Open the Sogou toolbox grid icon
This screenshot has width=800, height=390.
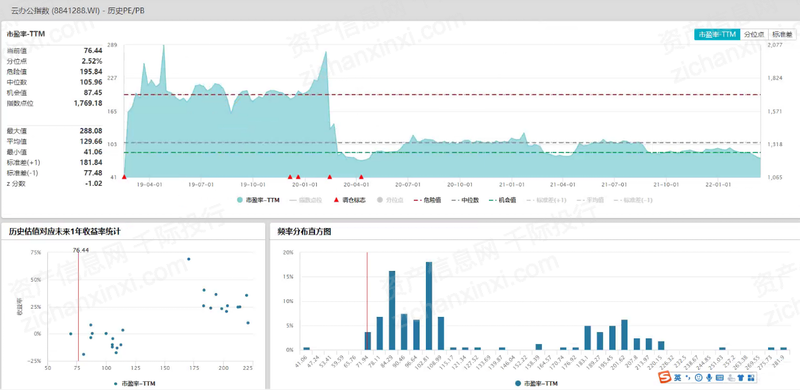pyautogui.click(x=751, y=378)
